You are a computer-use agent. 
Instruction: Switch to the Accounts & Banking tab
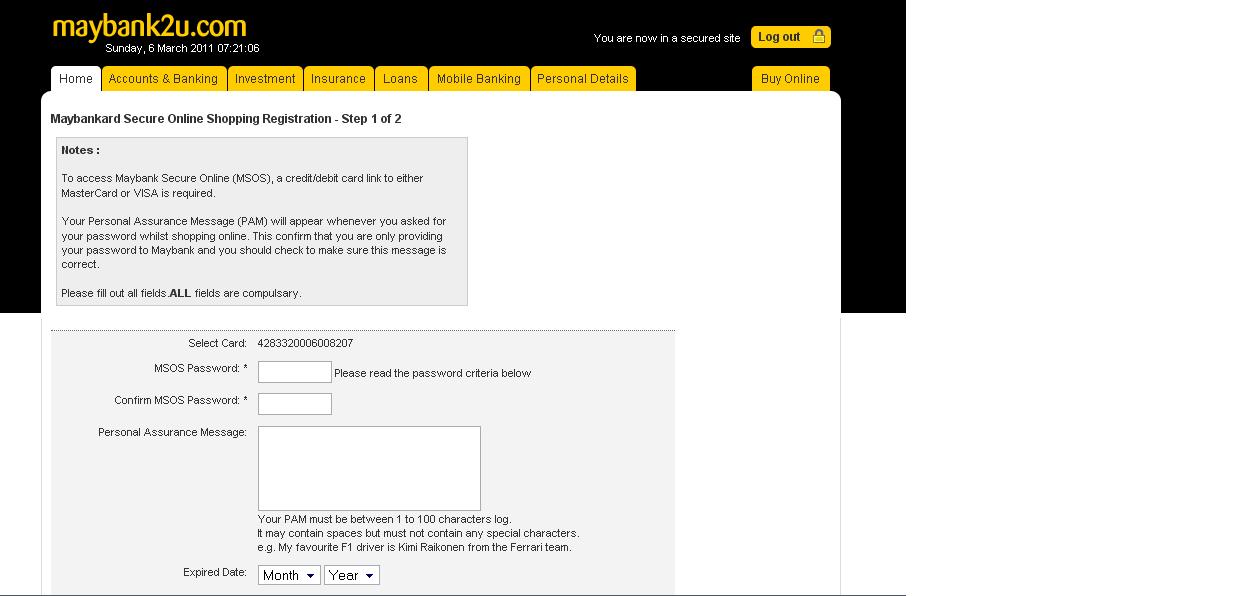click(164, 78)
